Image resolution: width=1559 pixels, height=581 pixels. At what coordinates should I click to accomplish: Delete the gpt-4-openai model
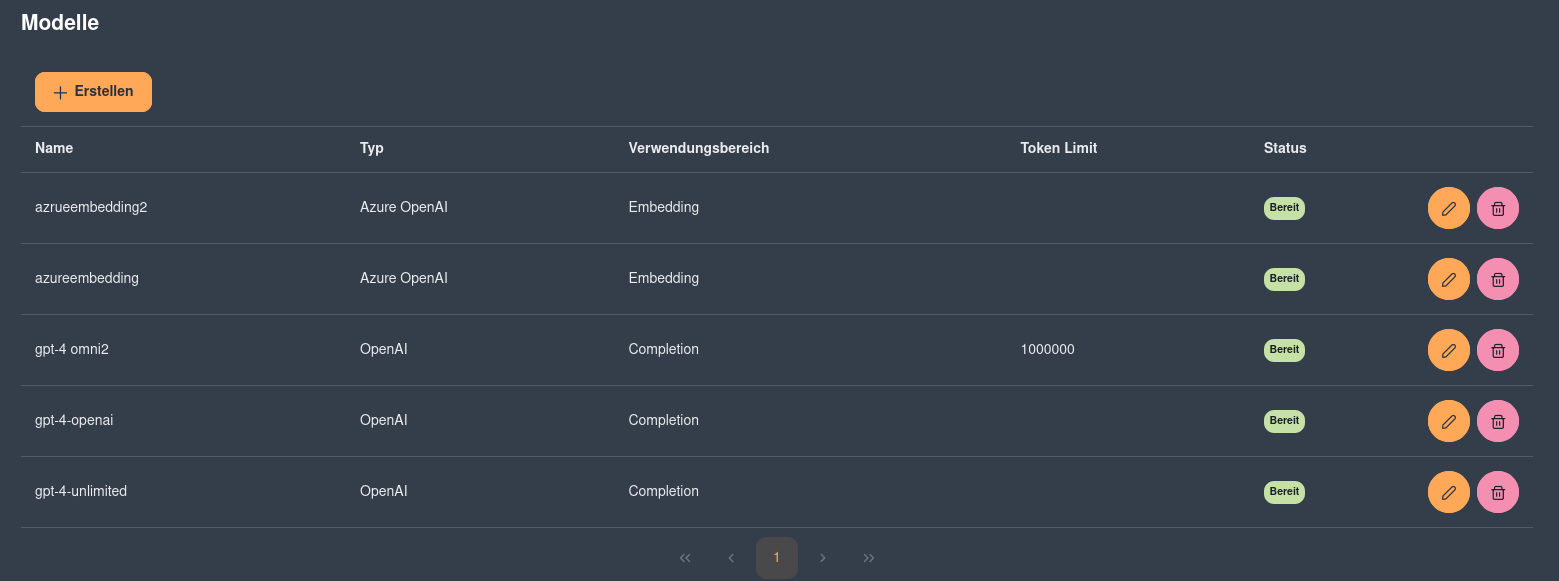(1498, 421)
